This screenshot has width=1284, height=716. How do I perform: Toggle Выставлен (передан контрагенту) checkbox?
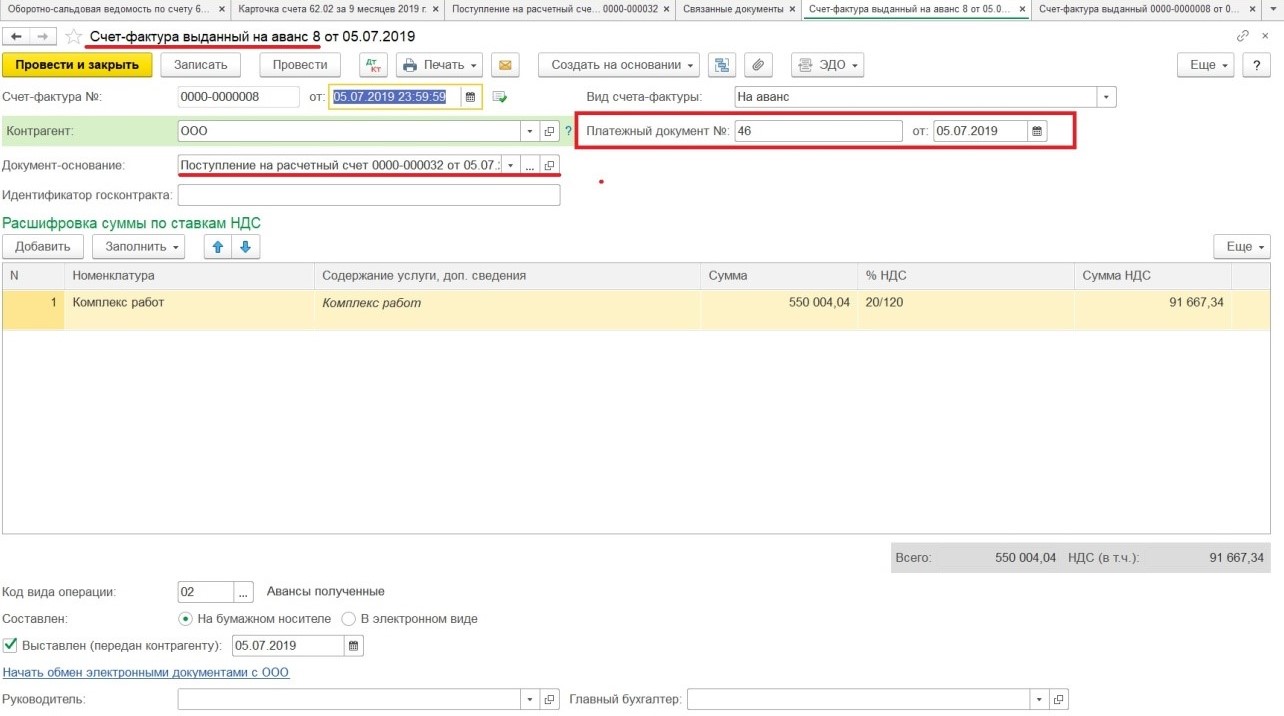(10, 646)
